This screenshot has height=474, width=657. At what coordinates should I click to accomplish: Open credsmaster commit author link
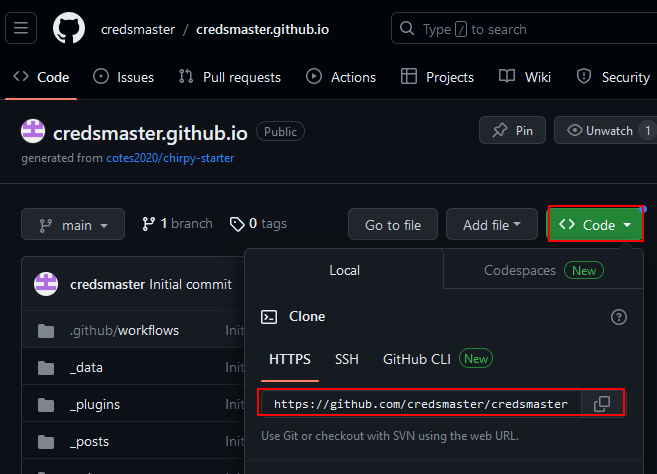(108, 285)
